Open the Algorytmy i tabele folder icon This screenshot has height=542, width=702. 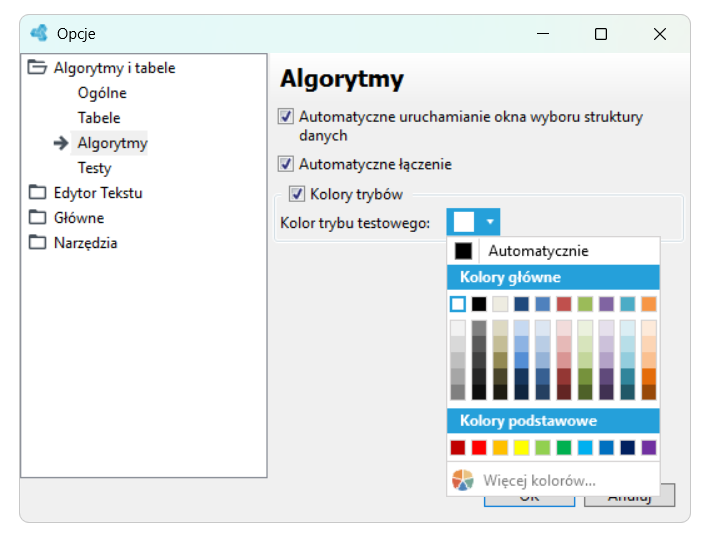point(37,67)
